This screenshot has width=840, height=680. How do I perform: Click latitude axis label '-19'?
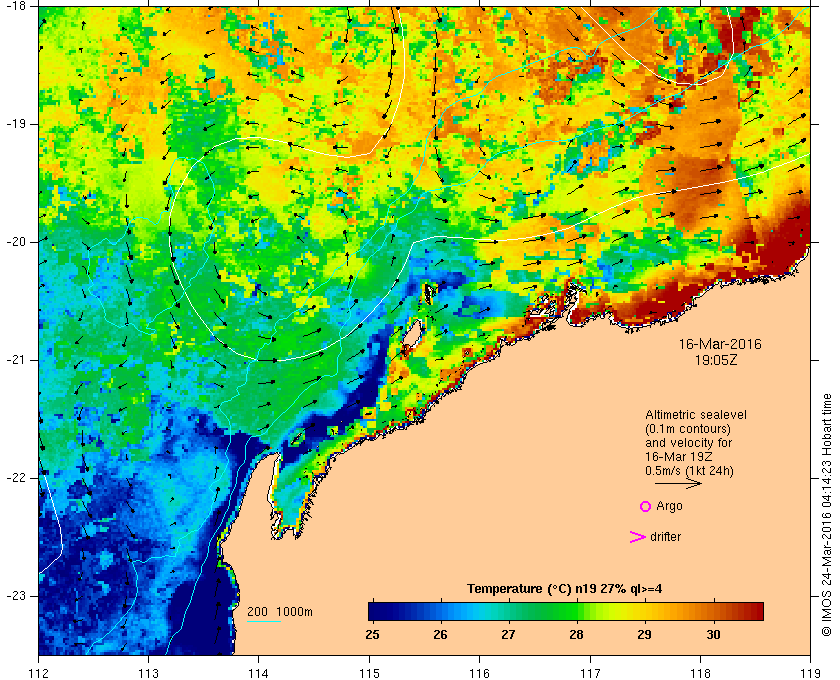15,124
